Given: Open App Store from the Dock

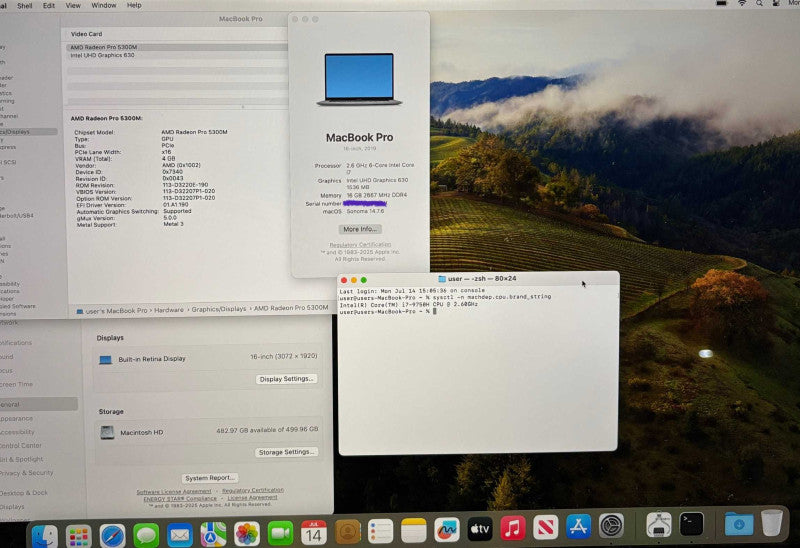Looking at the screenshot, I should (x=578, y=526).
